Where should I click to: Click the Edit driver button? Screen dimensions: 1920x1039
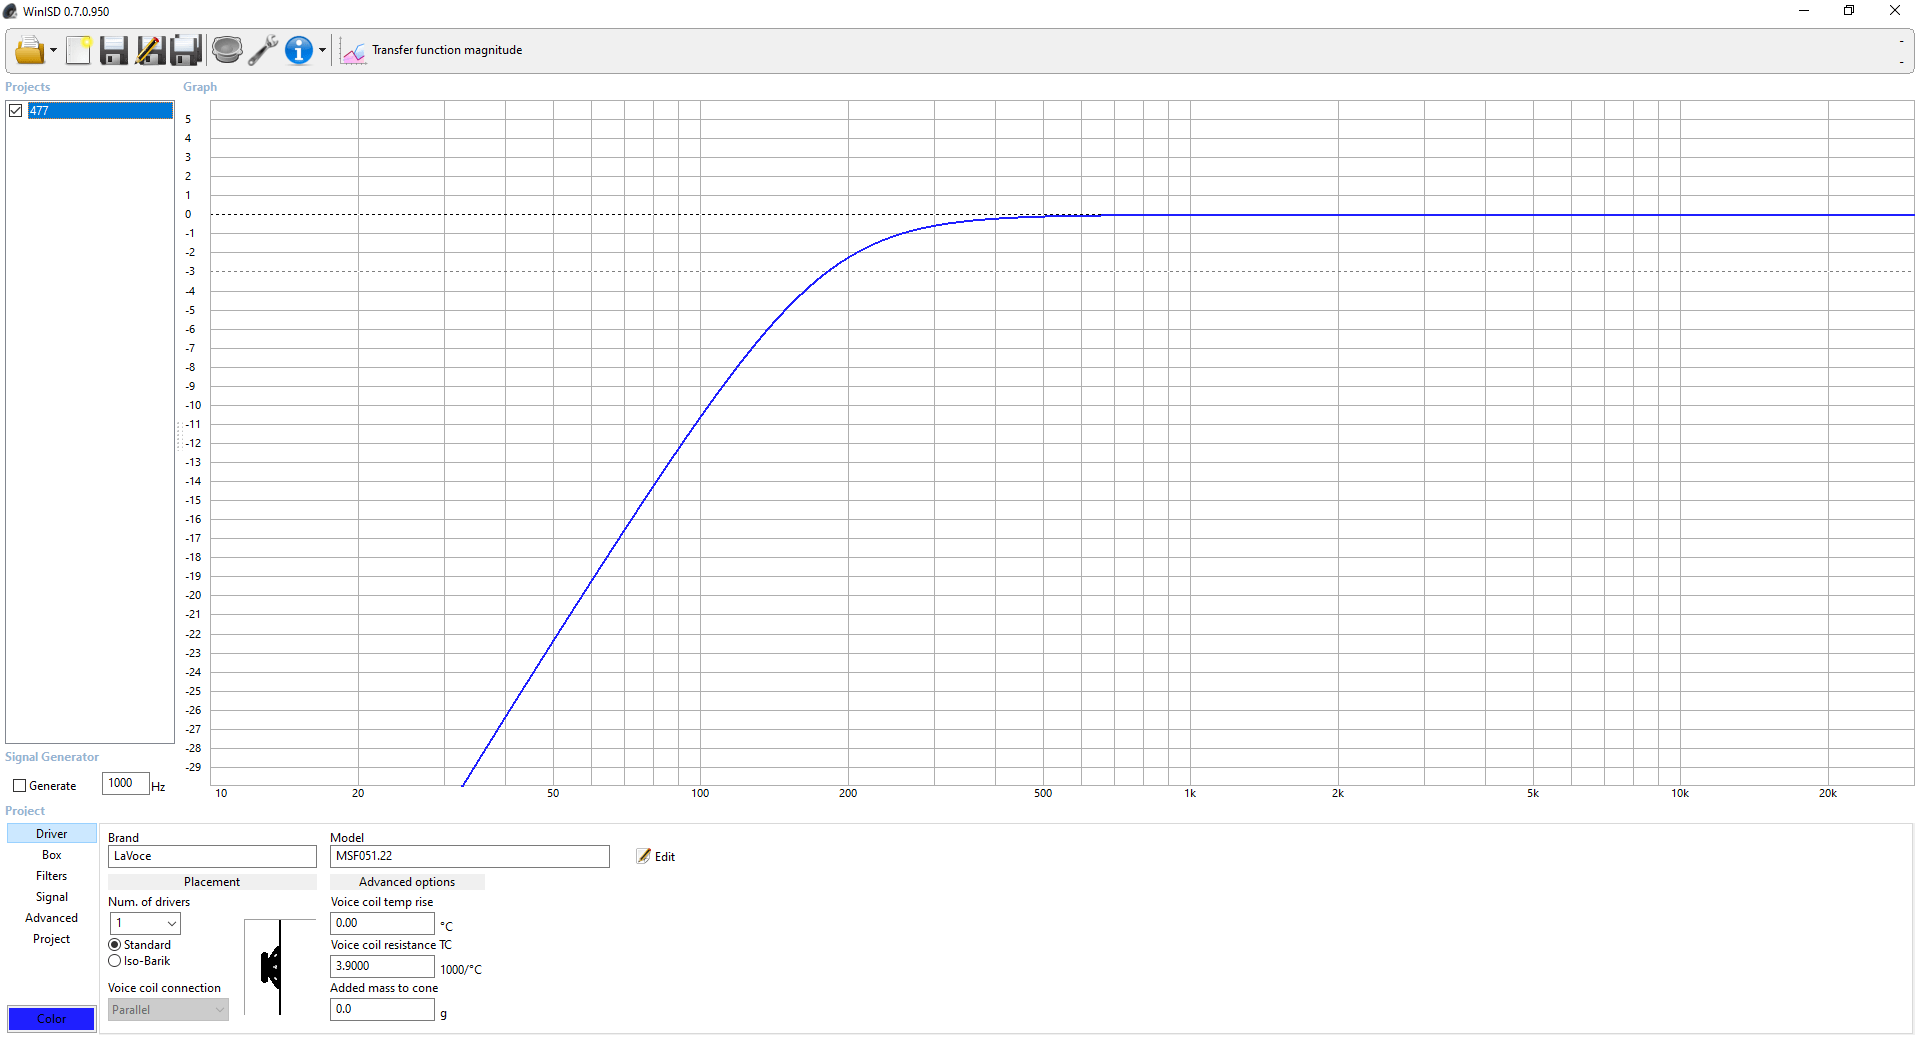click(x=656, y=857)
